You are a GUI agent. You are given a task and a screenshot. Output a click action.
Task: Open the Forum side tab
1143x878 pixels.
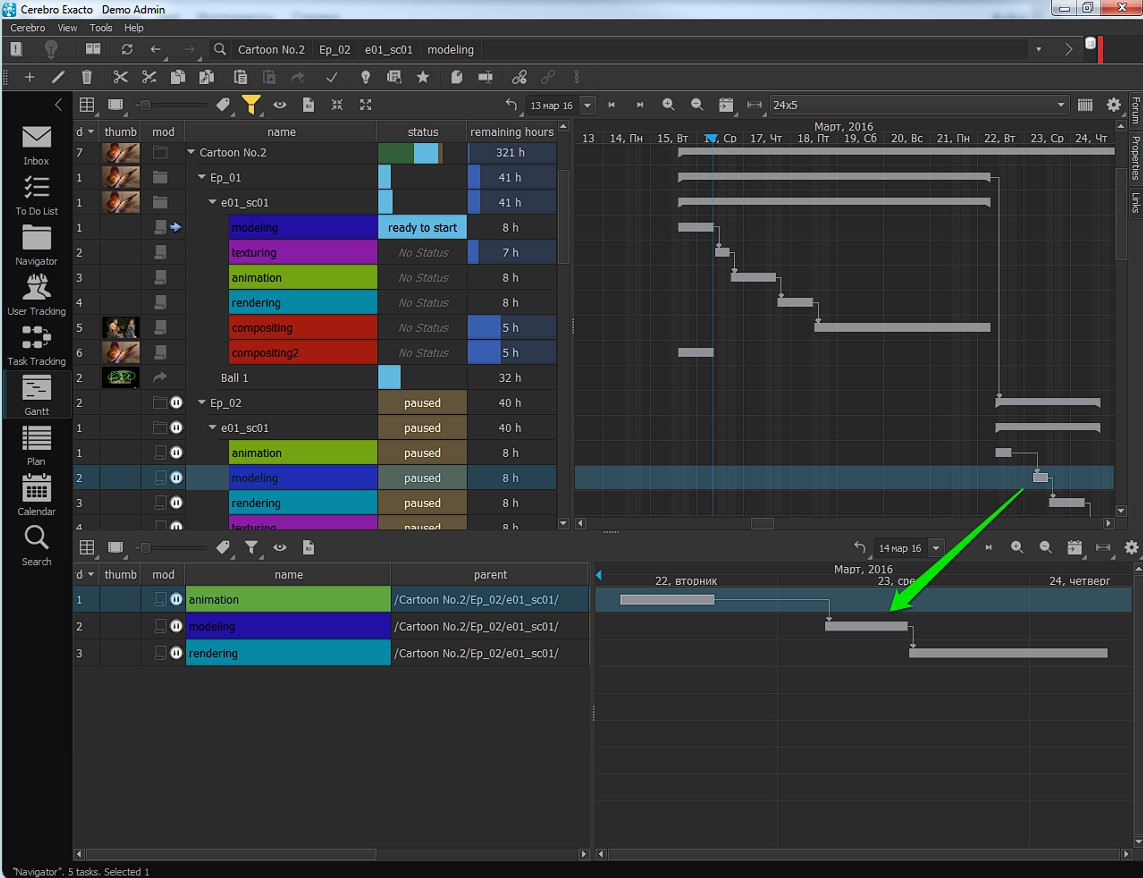tap(1135, 110)
